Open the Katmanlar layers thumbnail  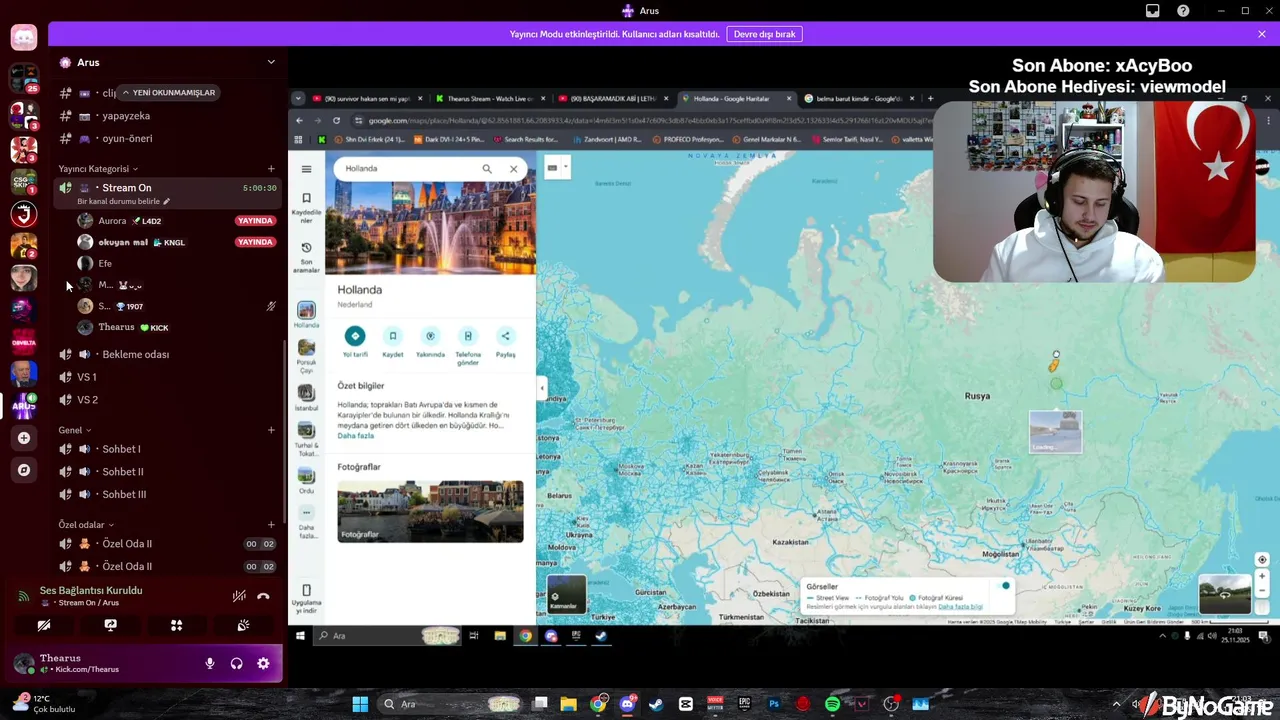[x=566, y=594]
